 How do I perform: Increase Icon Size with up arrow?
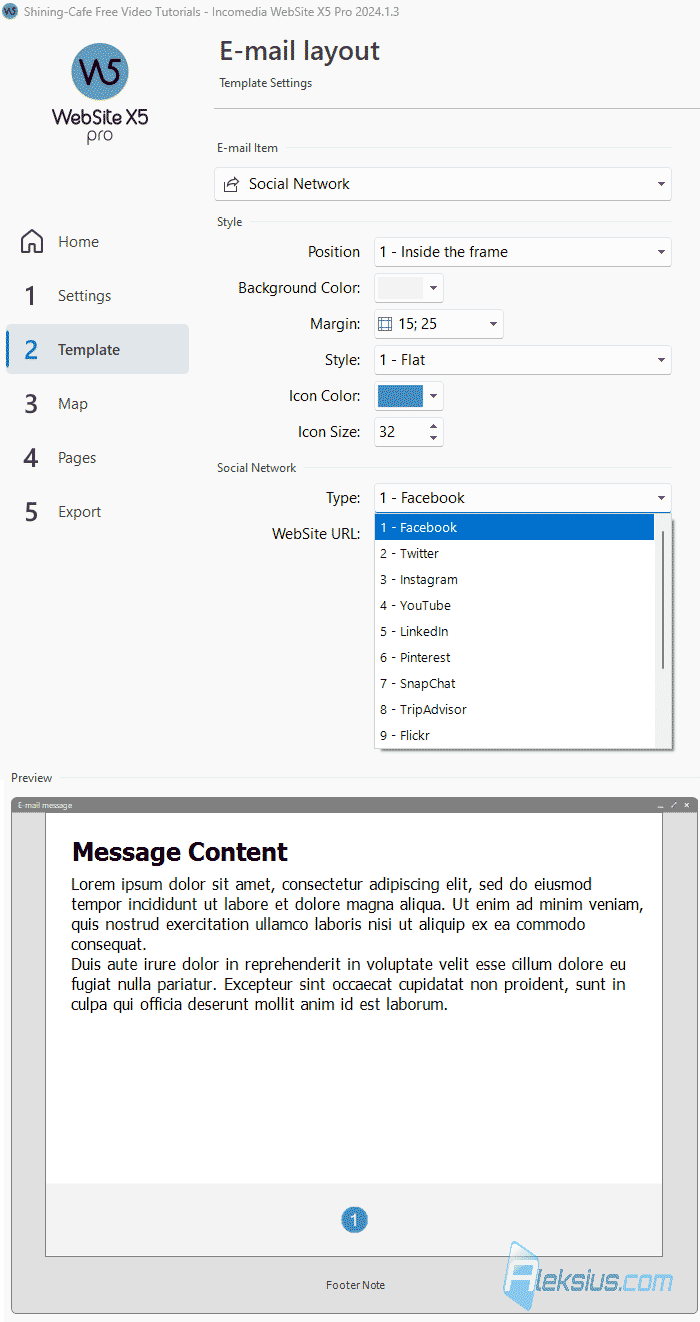(433, 426)
